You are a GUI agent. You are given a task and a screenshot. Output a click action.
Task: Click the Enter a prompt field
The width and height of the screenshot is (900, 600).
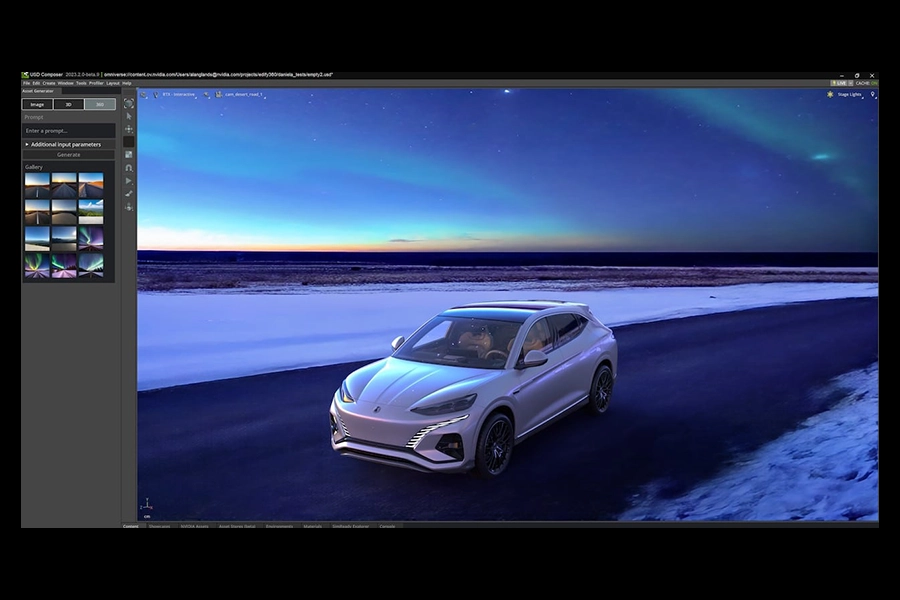pos(69,131)
